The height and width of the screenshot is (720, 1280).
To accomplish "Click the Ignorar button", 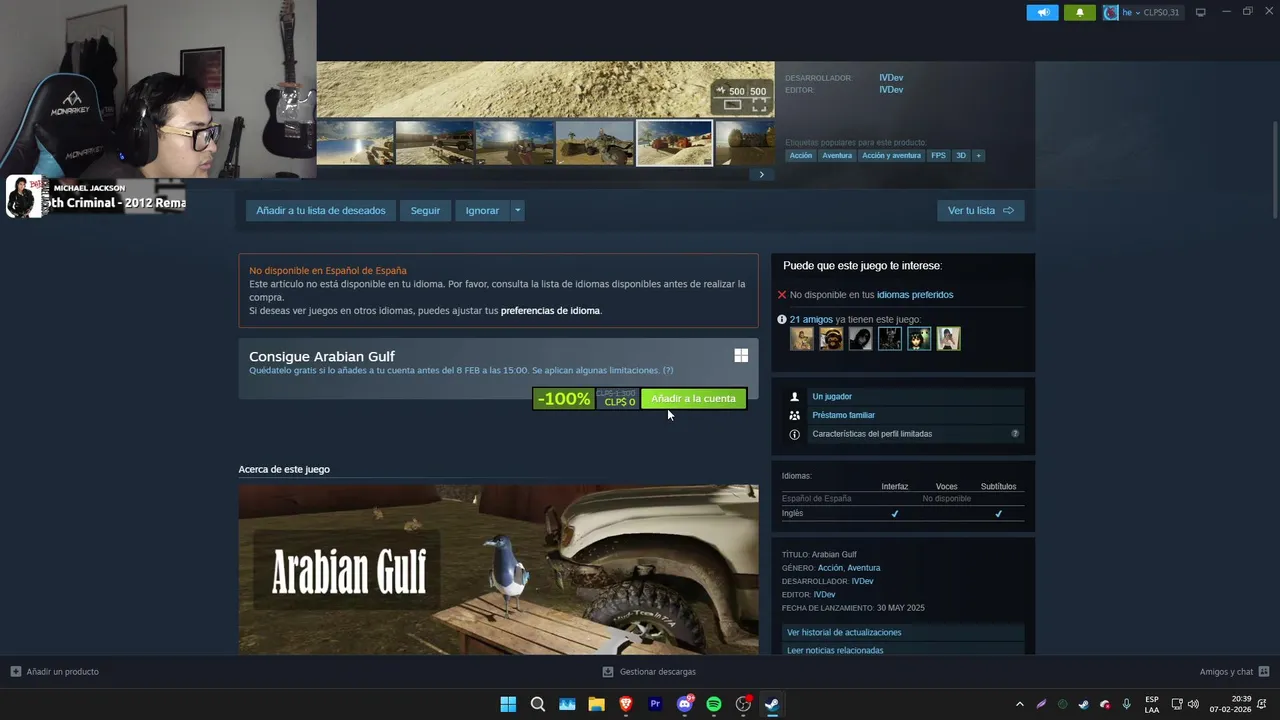I will [482, 210].
